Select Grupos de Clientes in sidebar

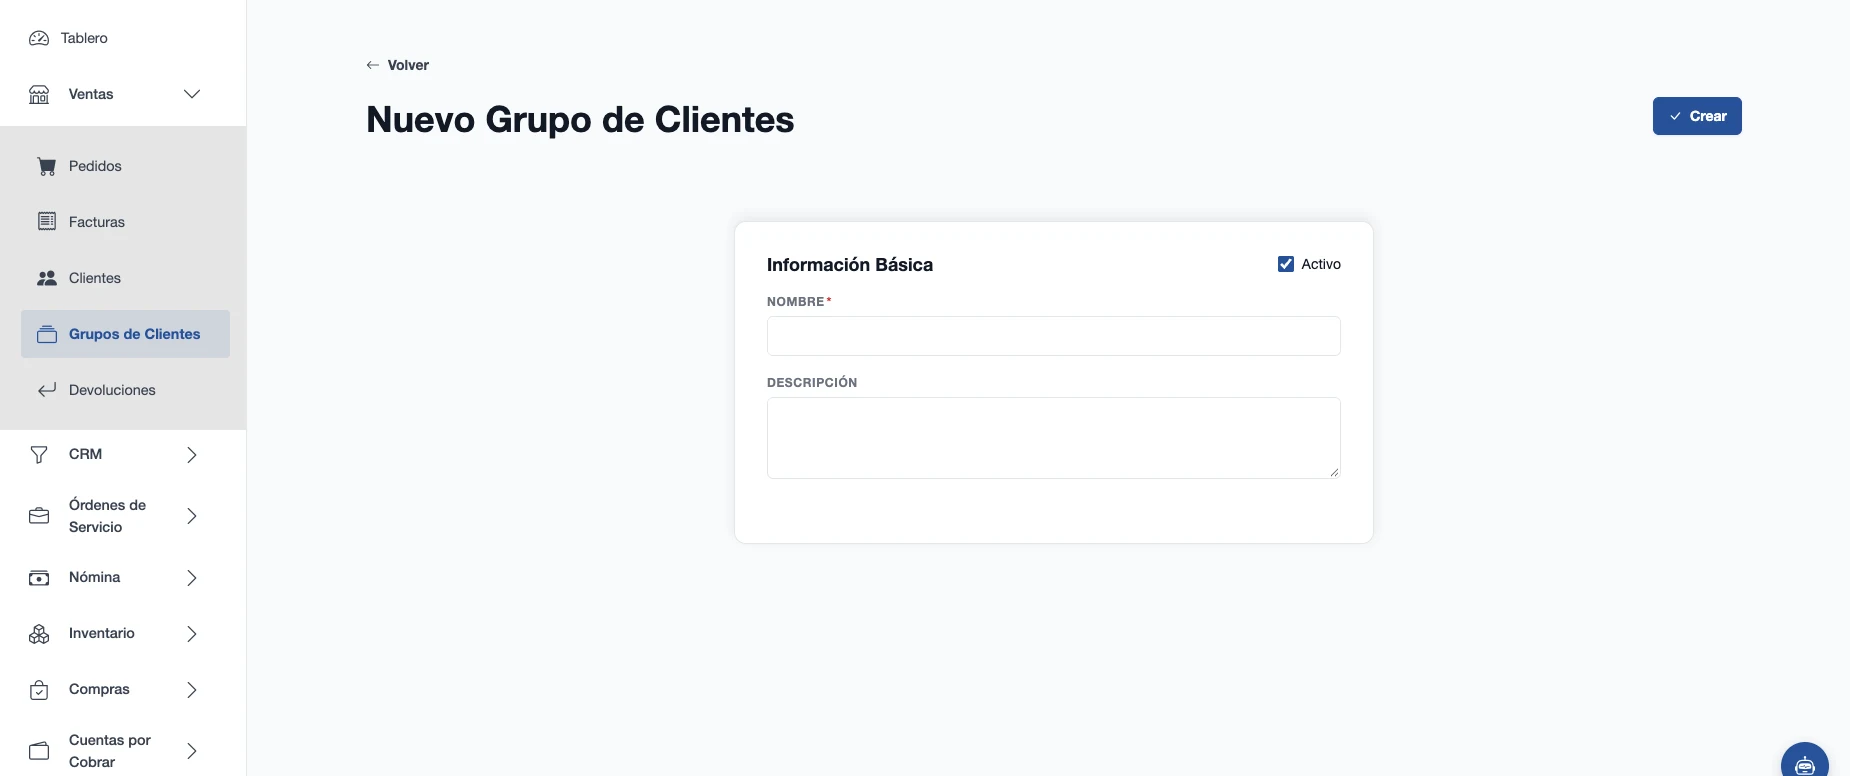point(125,334)
